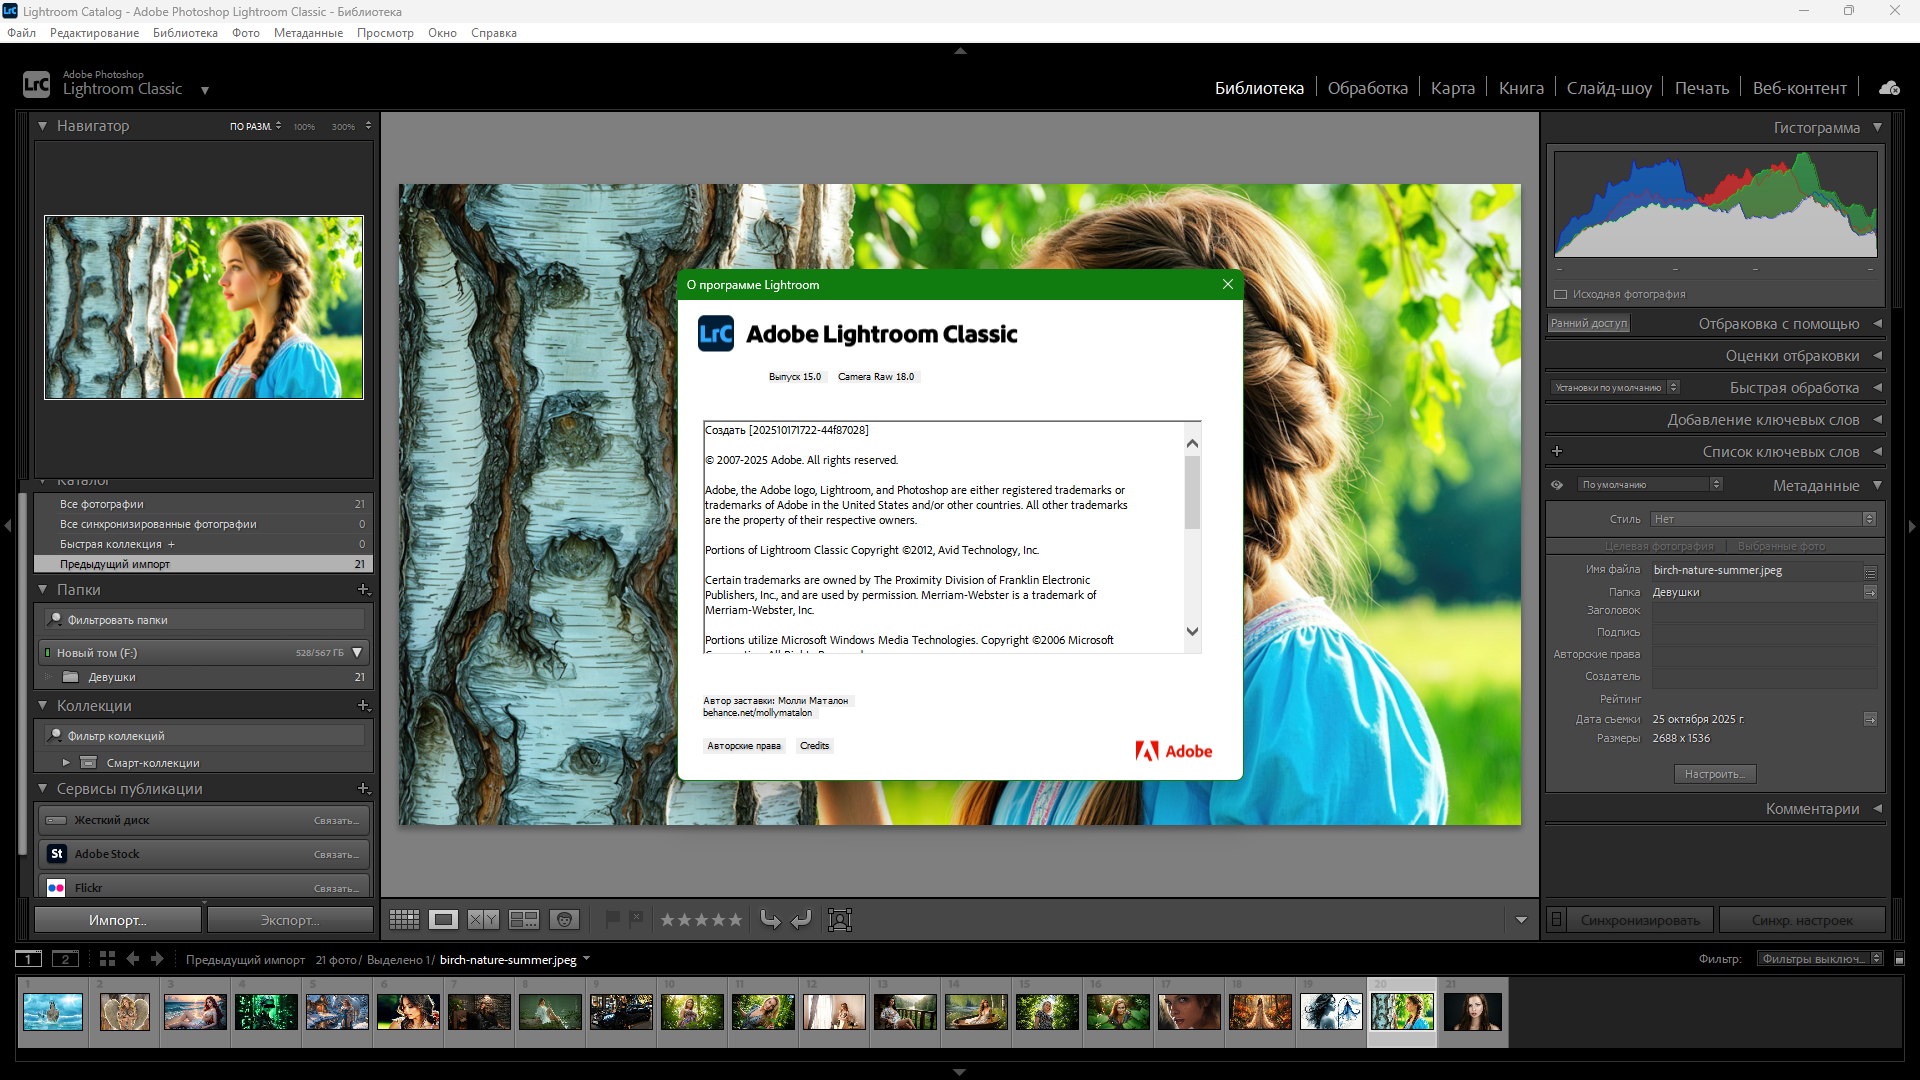Viewport: 1920px width, 1080px height.
Task: Collapse the Навигатор panel triangle
Action: (x=43, y=126)
